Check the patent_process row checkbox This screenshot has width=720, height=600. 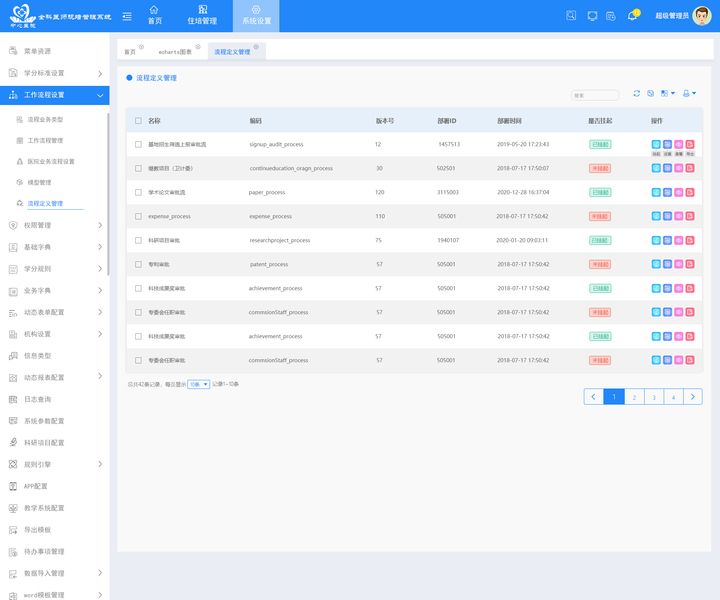click(x=138, y=264)
